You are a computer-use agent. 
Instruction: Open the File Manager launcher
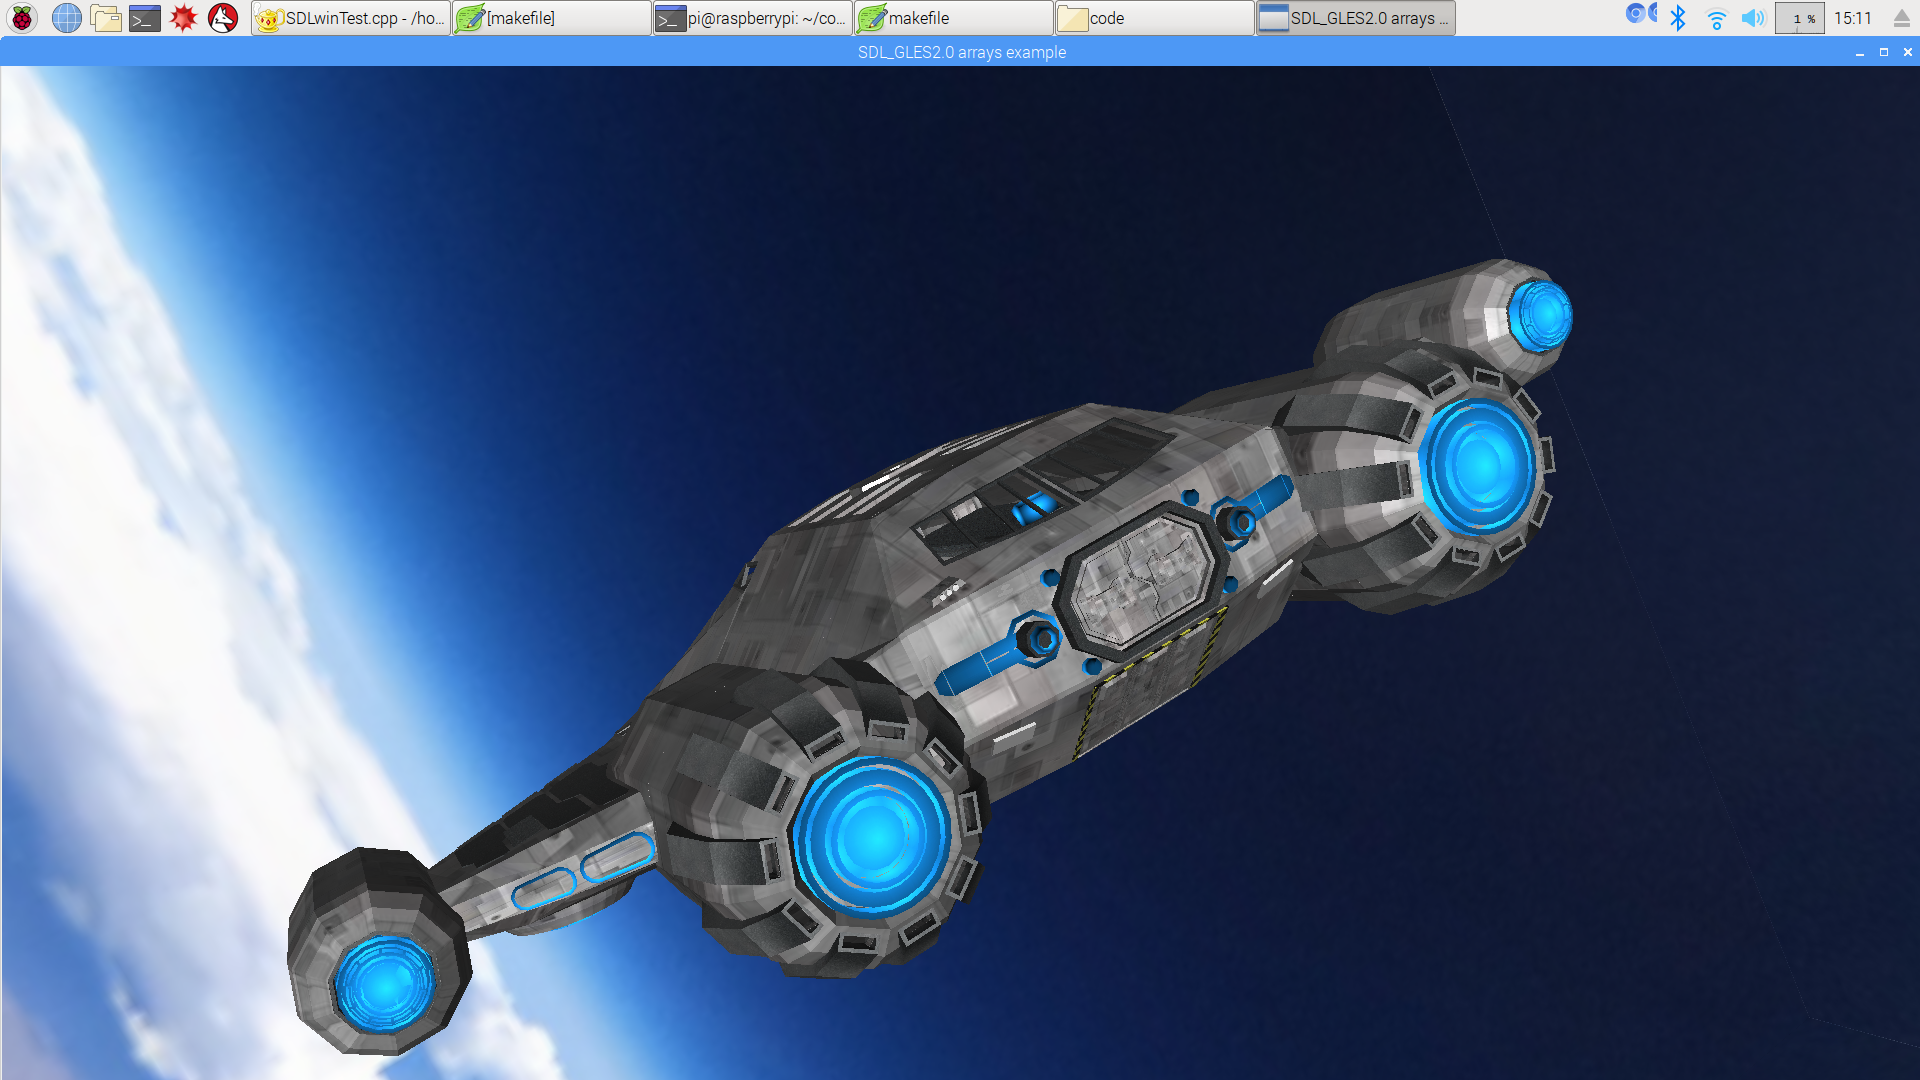105,18
